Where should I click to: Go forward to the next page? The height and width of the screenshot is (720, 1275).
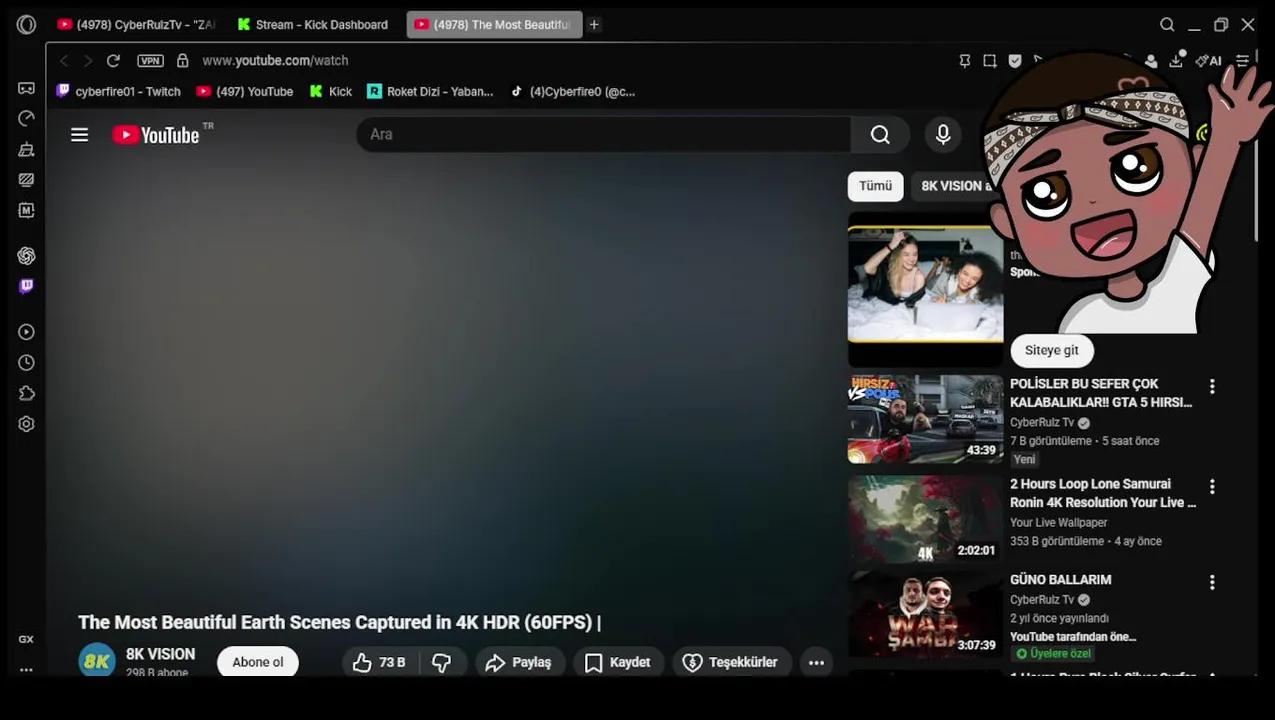(x=88, y=61)
